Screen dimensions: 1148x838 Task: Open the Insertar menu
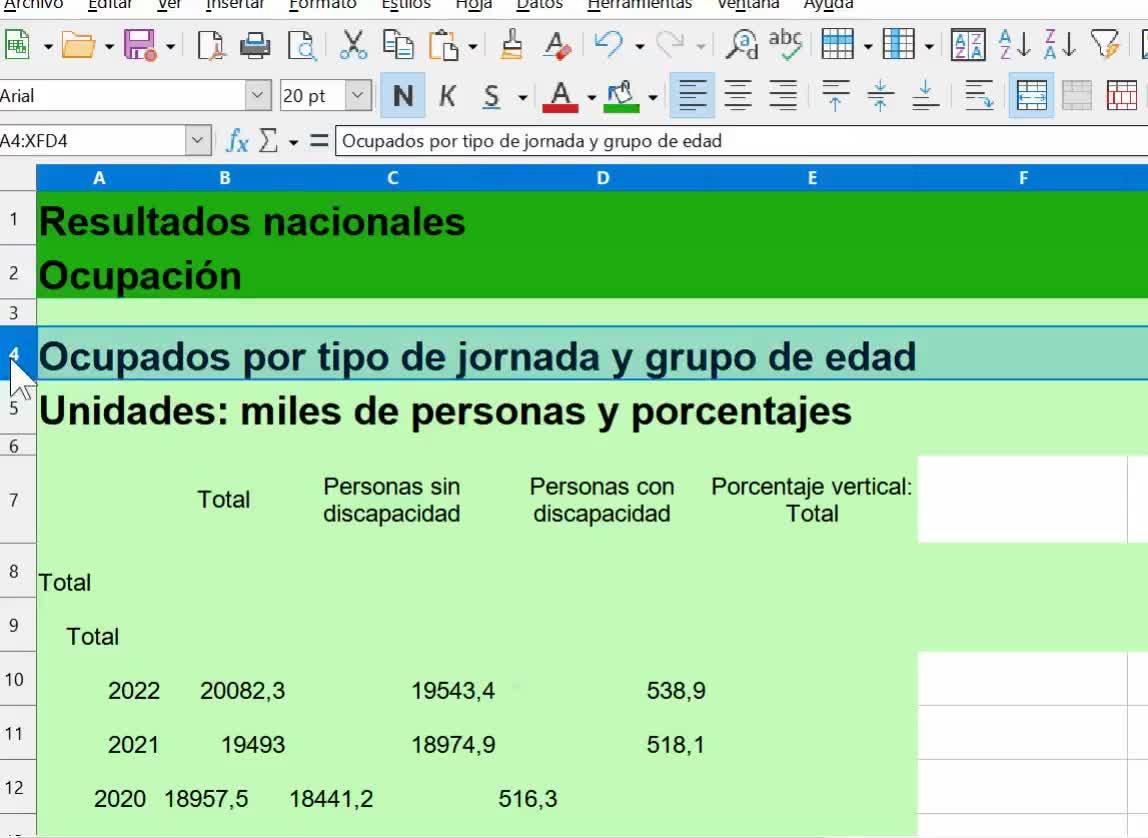tap(235, 4)
